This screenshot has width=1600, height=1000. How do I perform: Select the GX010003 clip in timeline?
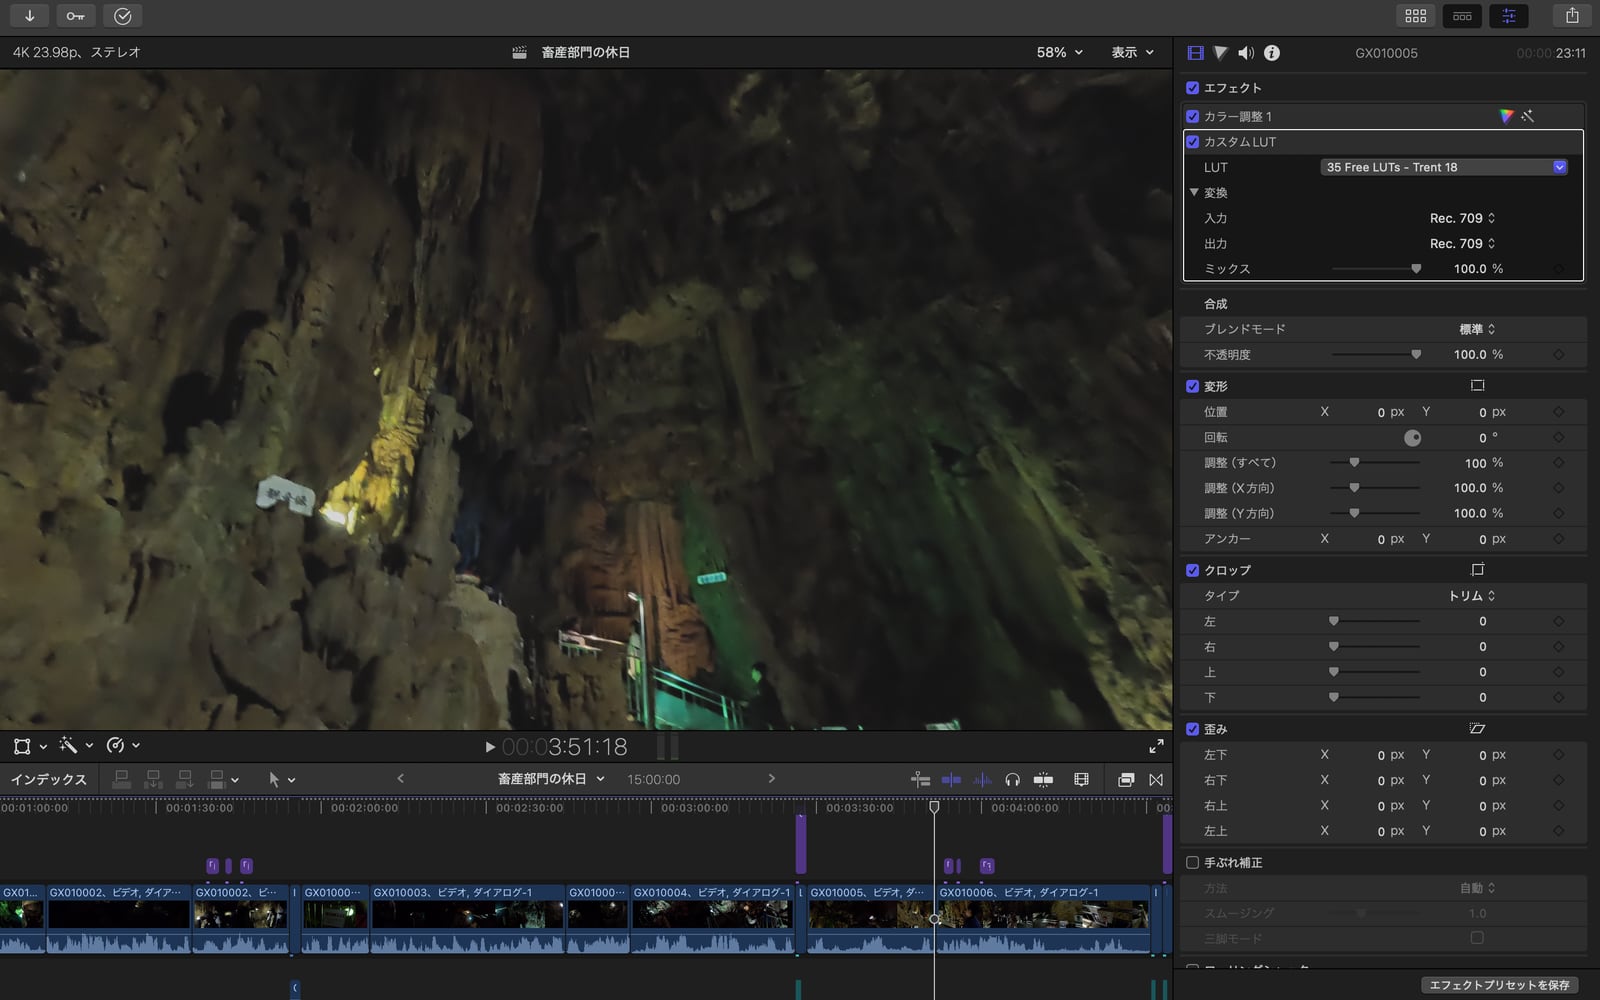point(466,913)
